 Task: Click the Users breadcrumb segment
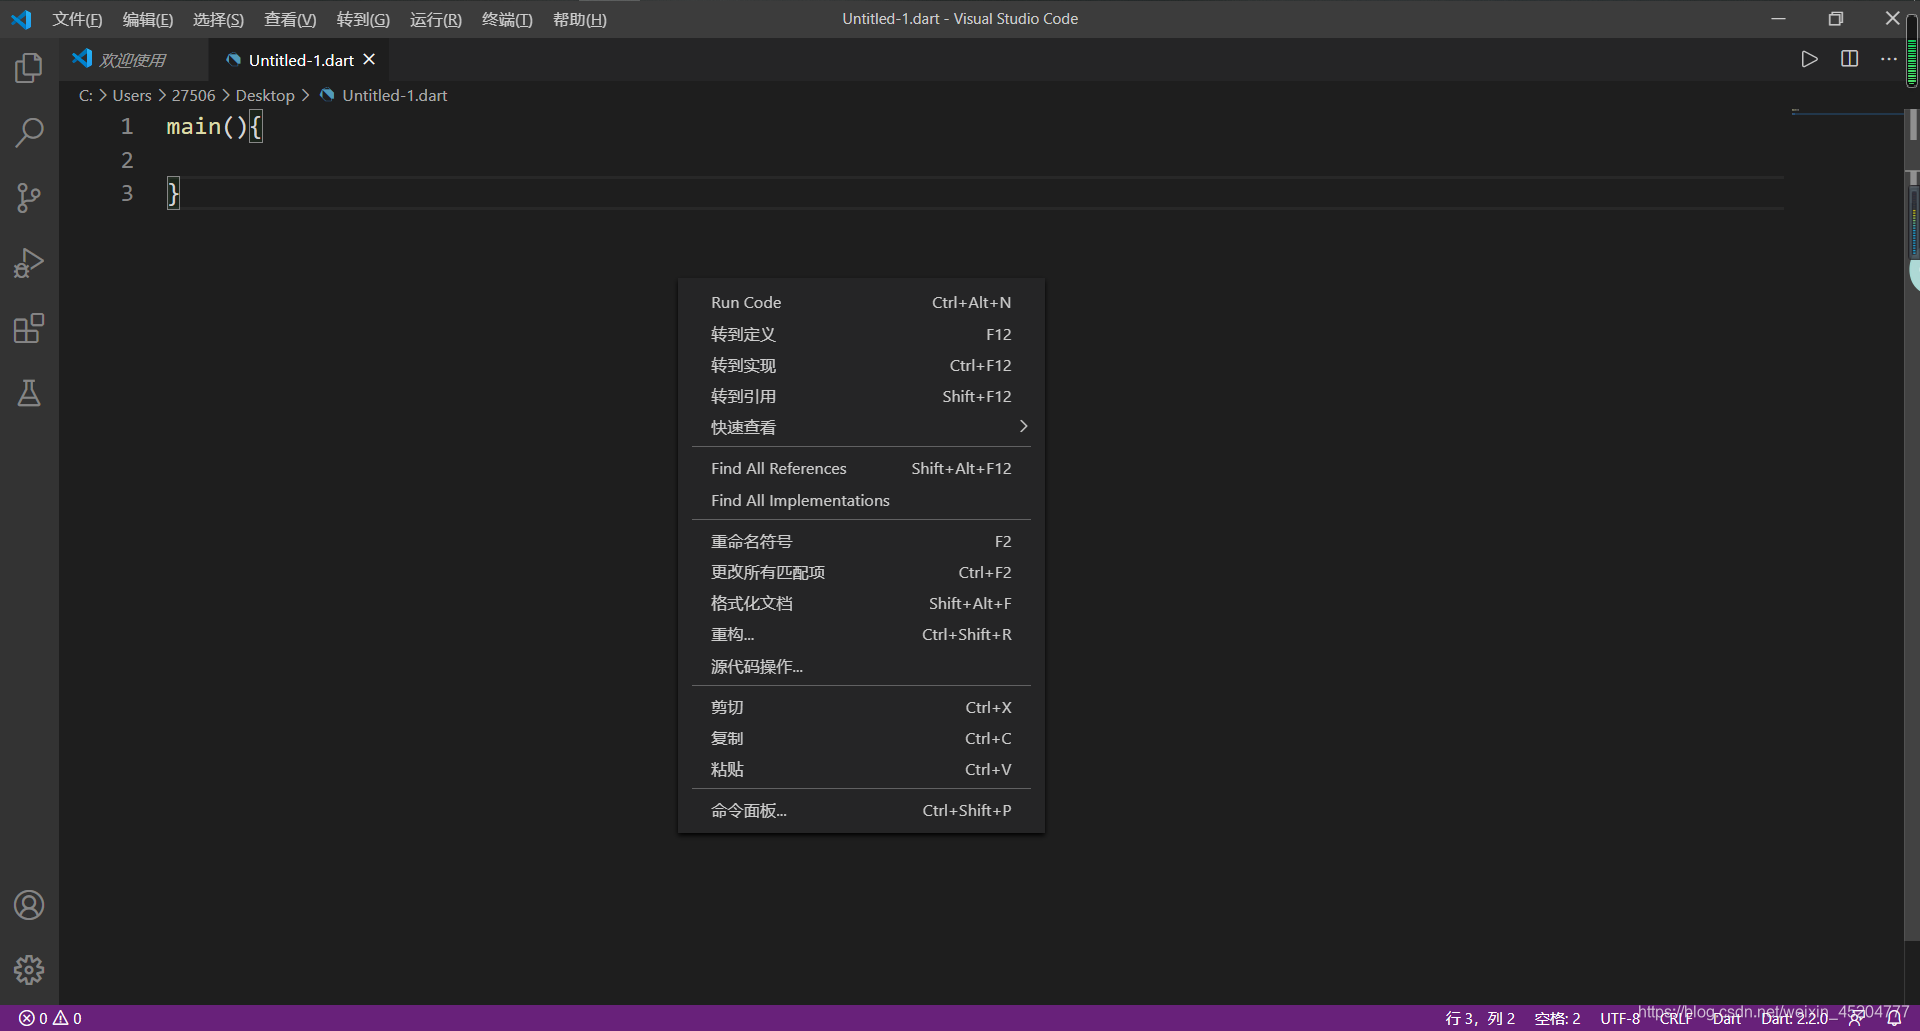click(x=132, y=95)
